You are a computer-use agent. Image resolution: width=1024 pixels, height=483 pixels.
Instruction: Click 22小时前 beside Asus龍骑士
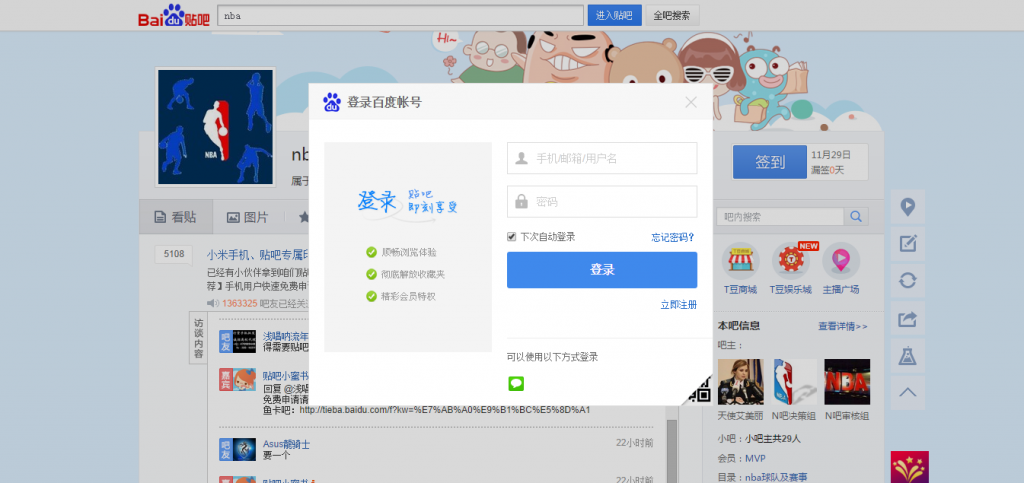635,443
